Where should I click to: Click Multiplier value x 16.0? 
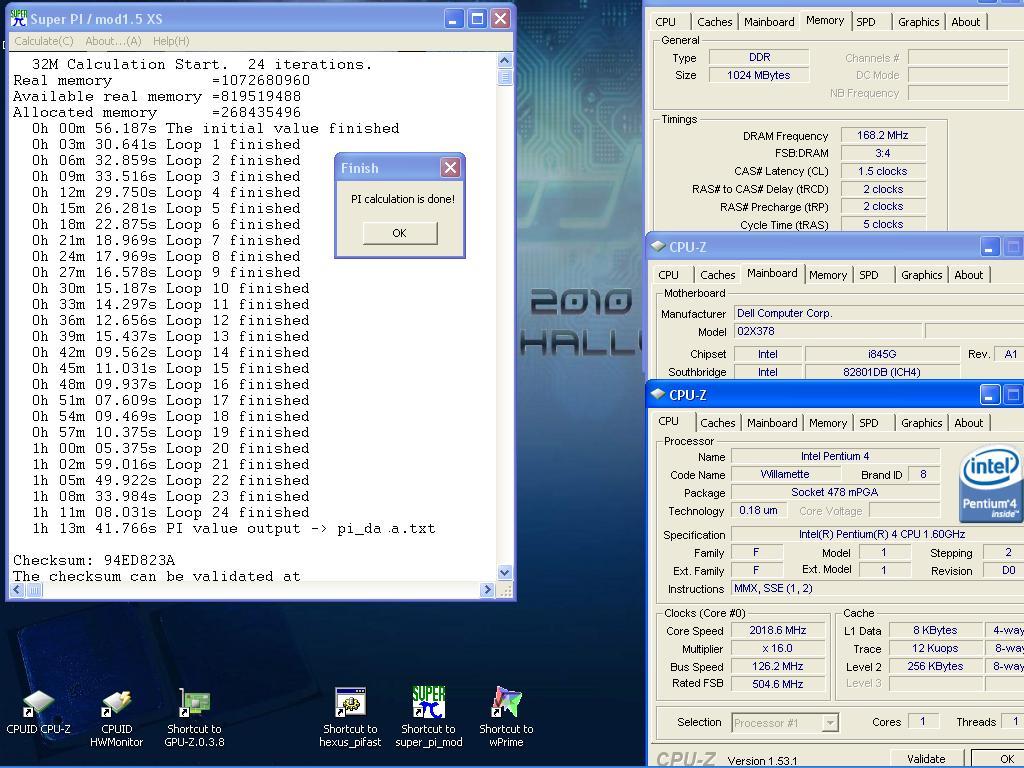click(x=778, y=648)
